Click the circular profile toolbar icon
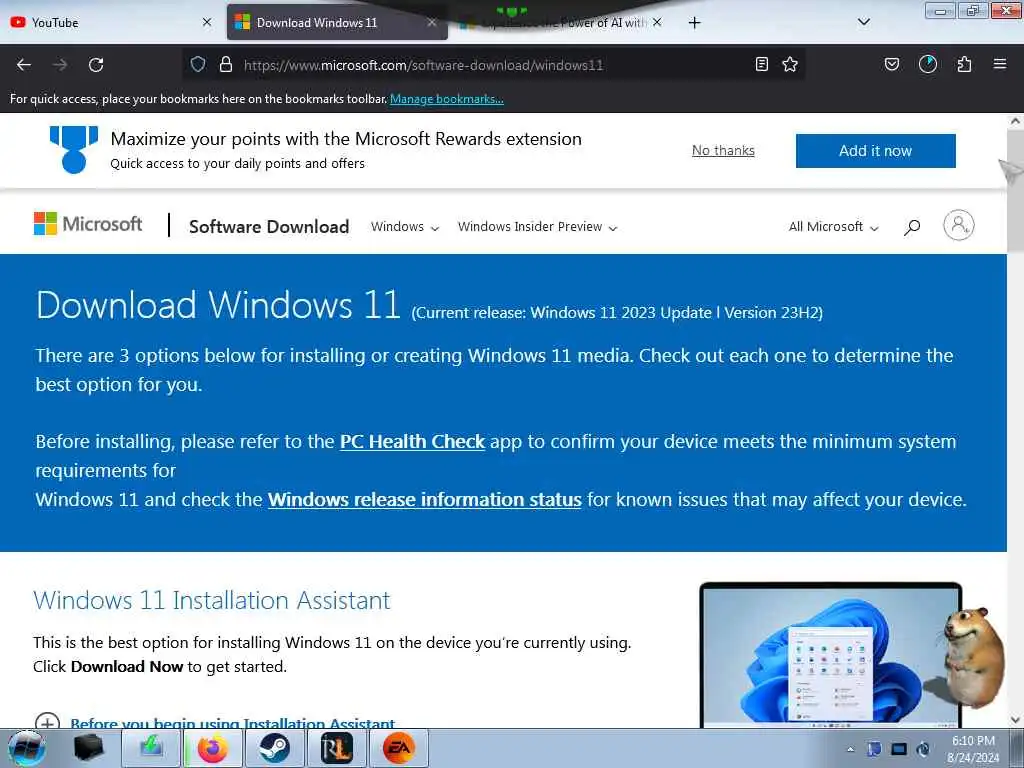The height and width of the screenshot is (768, 1024). pyautogui.click(x=928, y=64)
